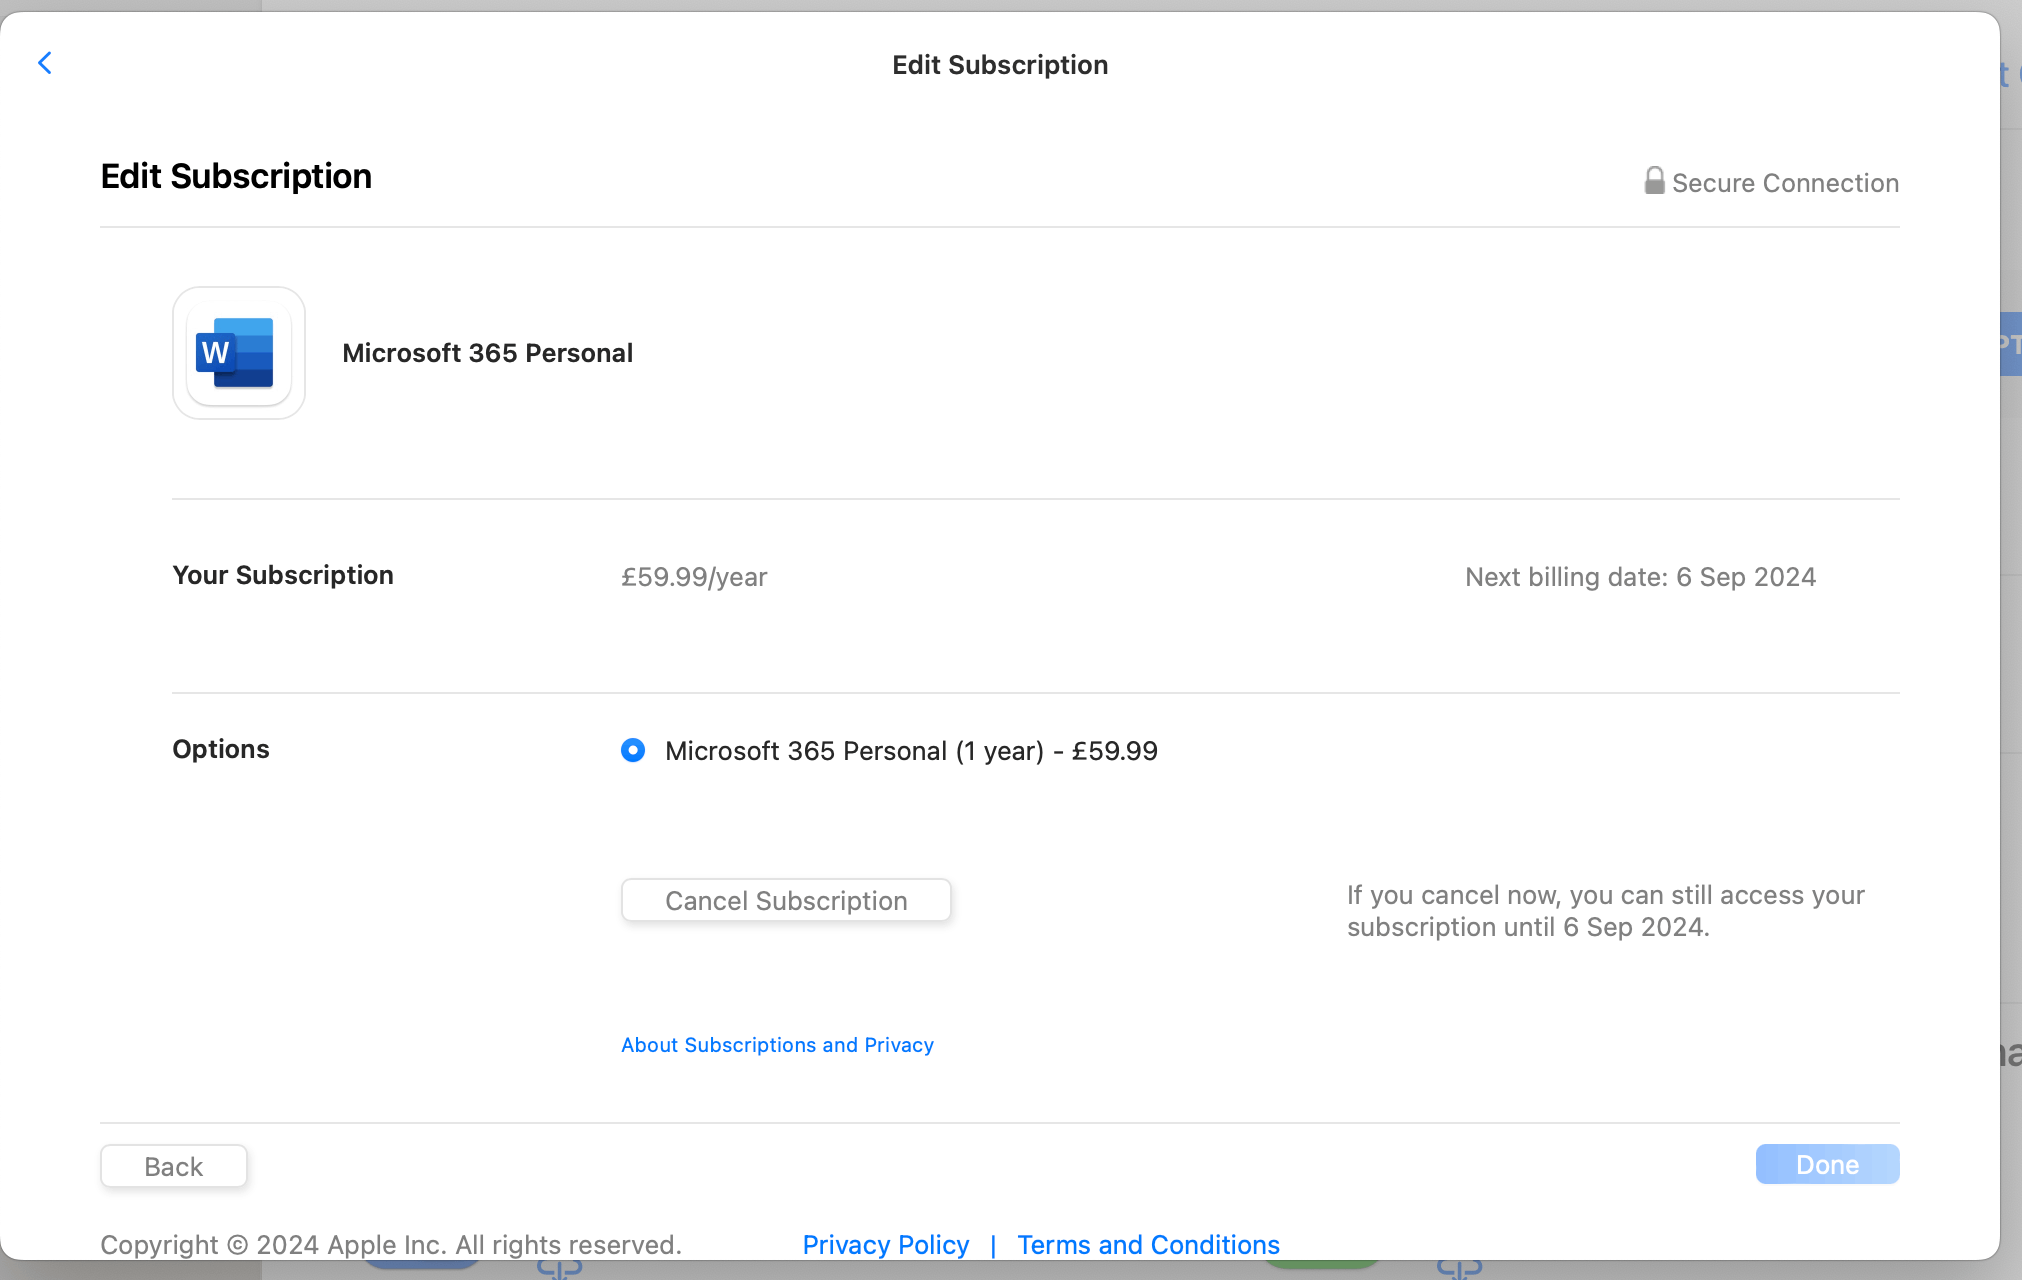Click the cancel-now access notice text
The image size is (2022, 1280).
[1606, 911]
